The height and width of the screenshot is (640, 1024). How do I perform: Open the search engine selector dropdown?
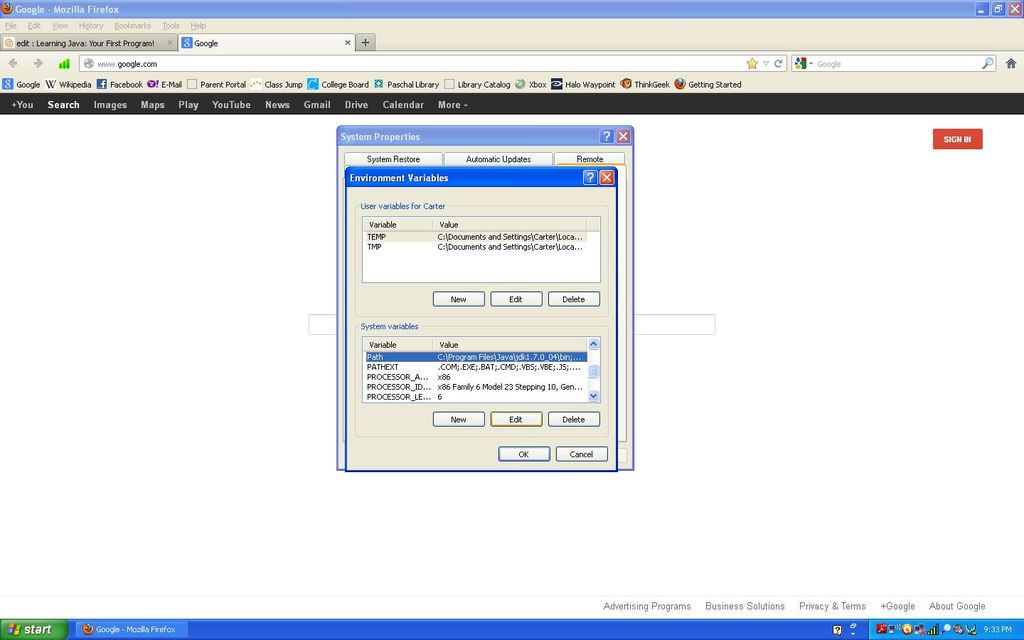(x=804, y=63)
